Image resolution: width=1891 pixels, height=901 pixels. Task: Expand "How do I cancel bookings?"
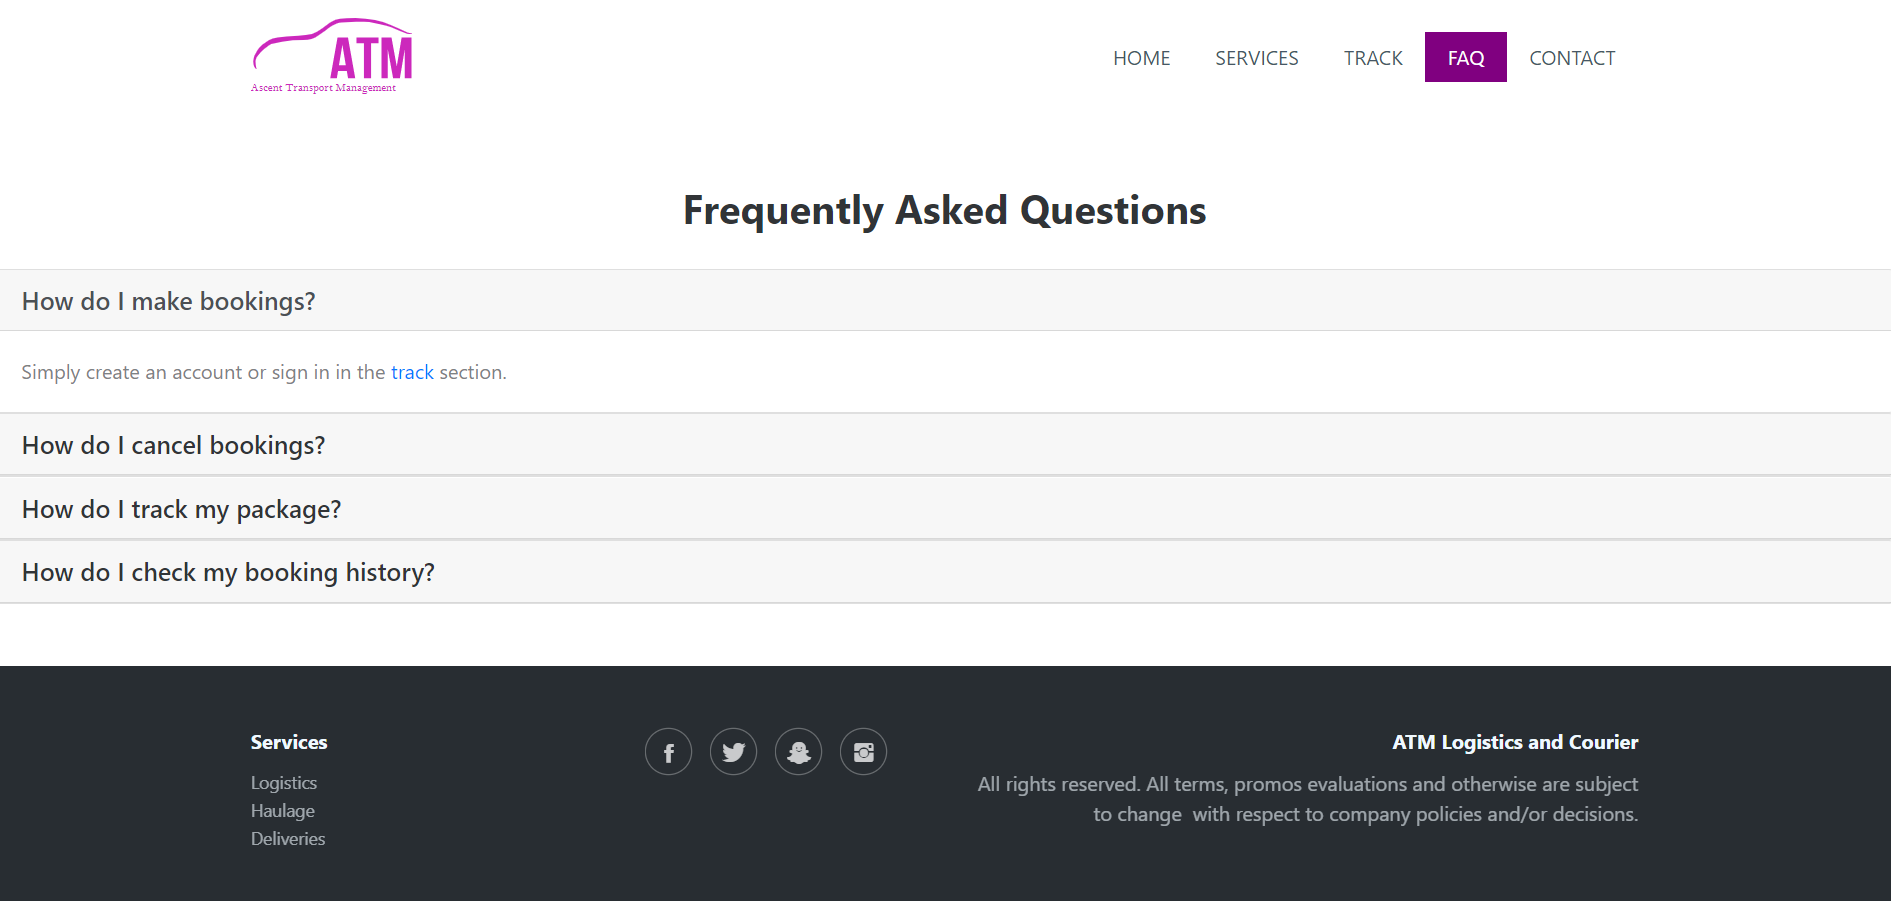click(x=173, y=445)
